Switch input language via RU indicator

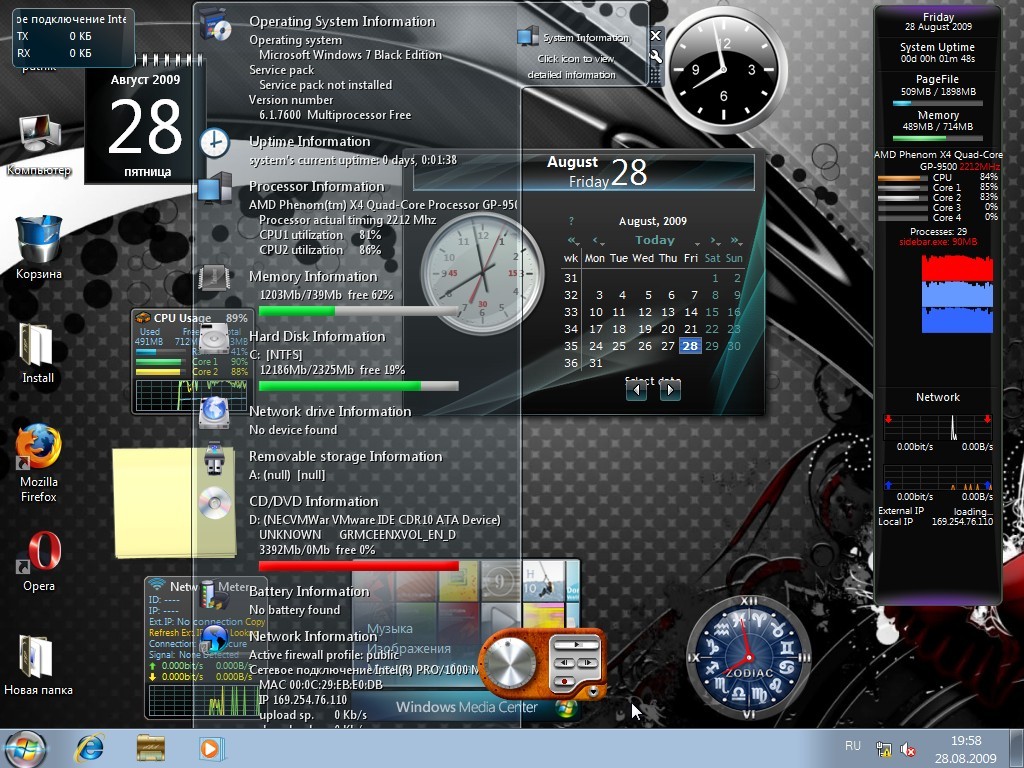853,746
